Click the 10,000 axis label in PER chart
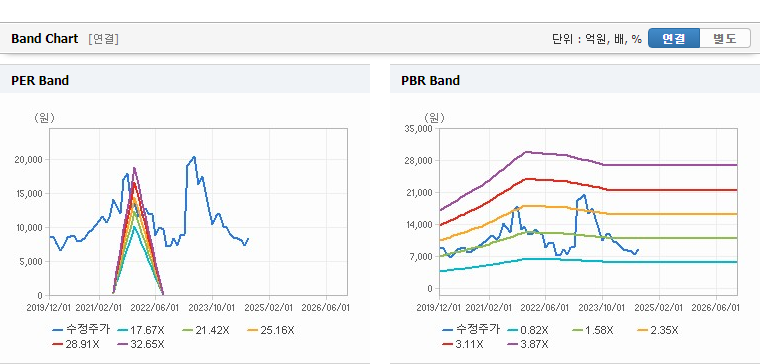 [30, 227]
